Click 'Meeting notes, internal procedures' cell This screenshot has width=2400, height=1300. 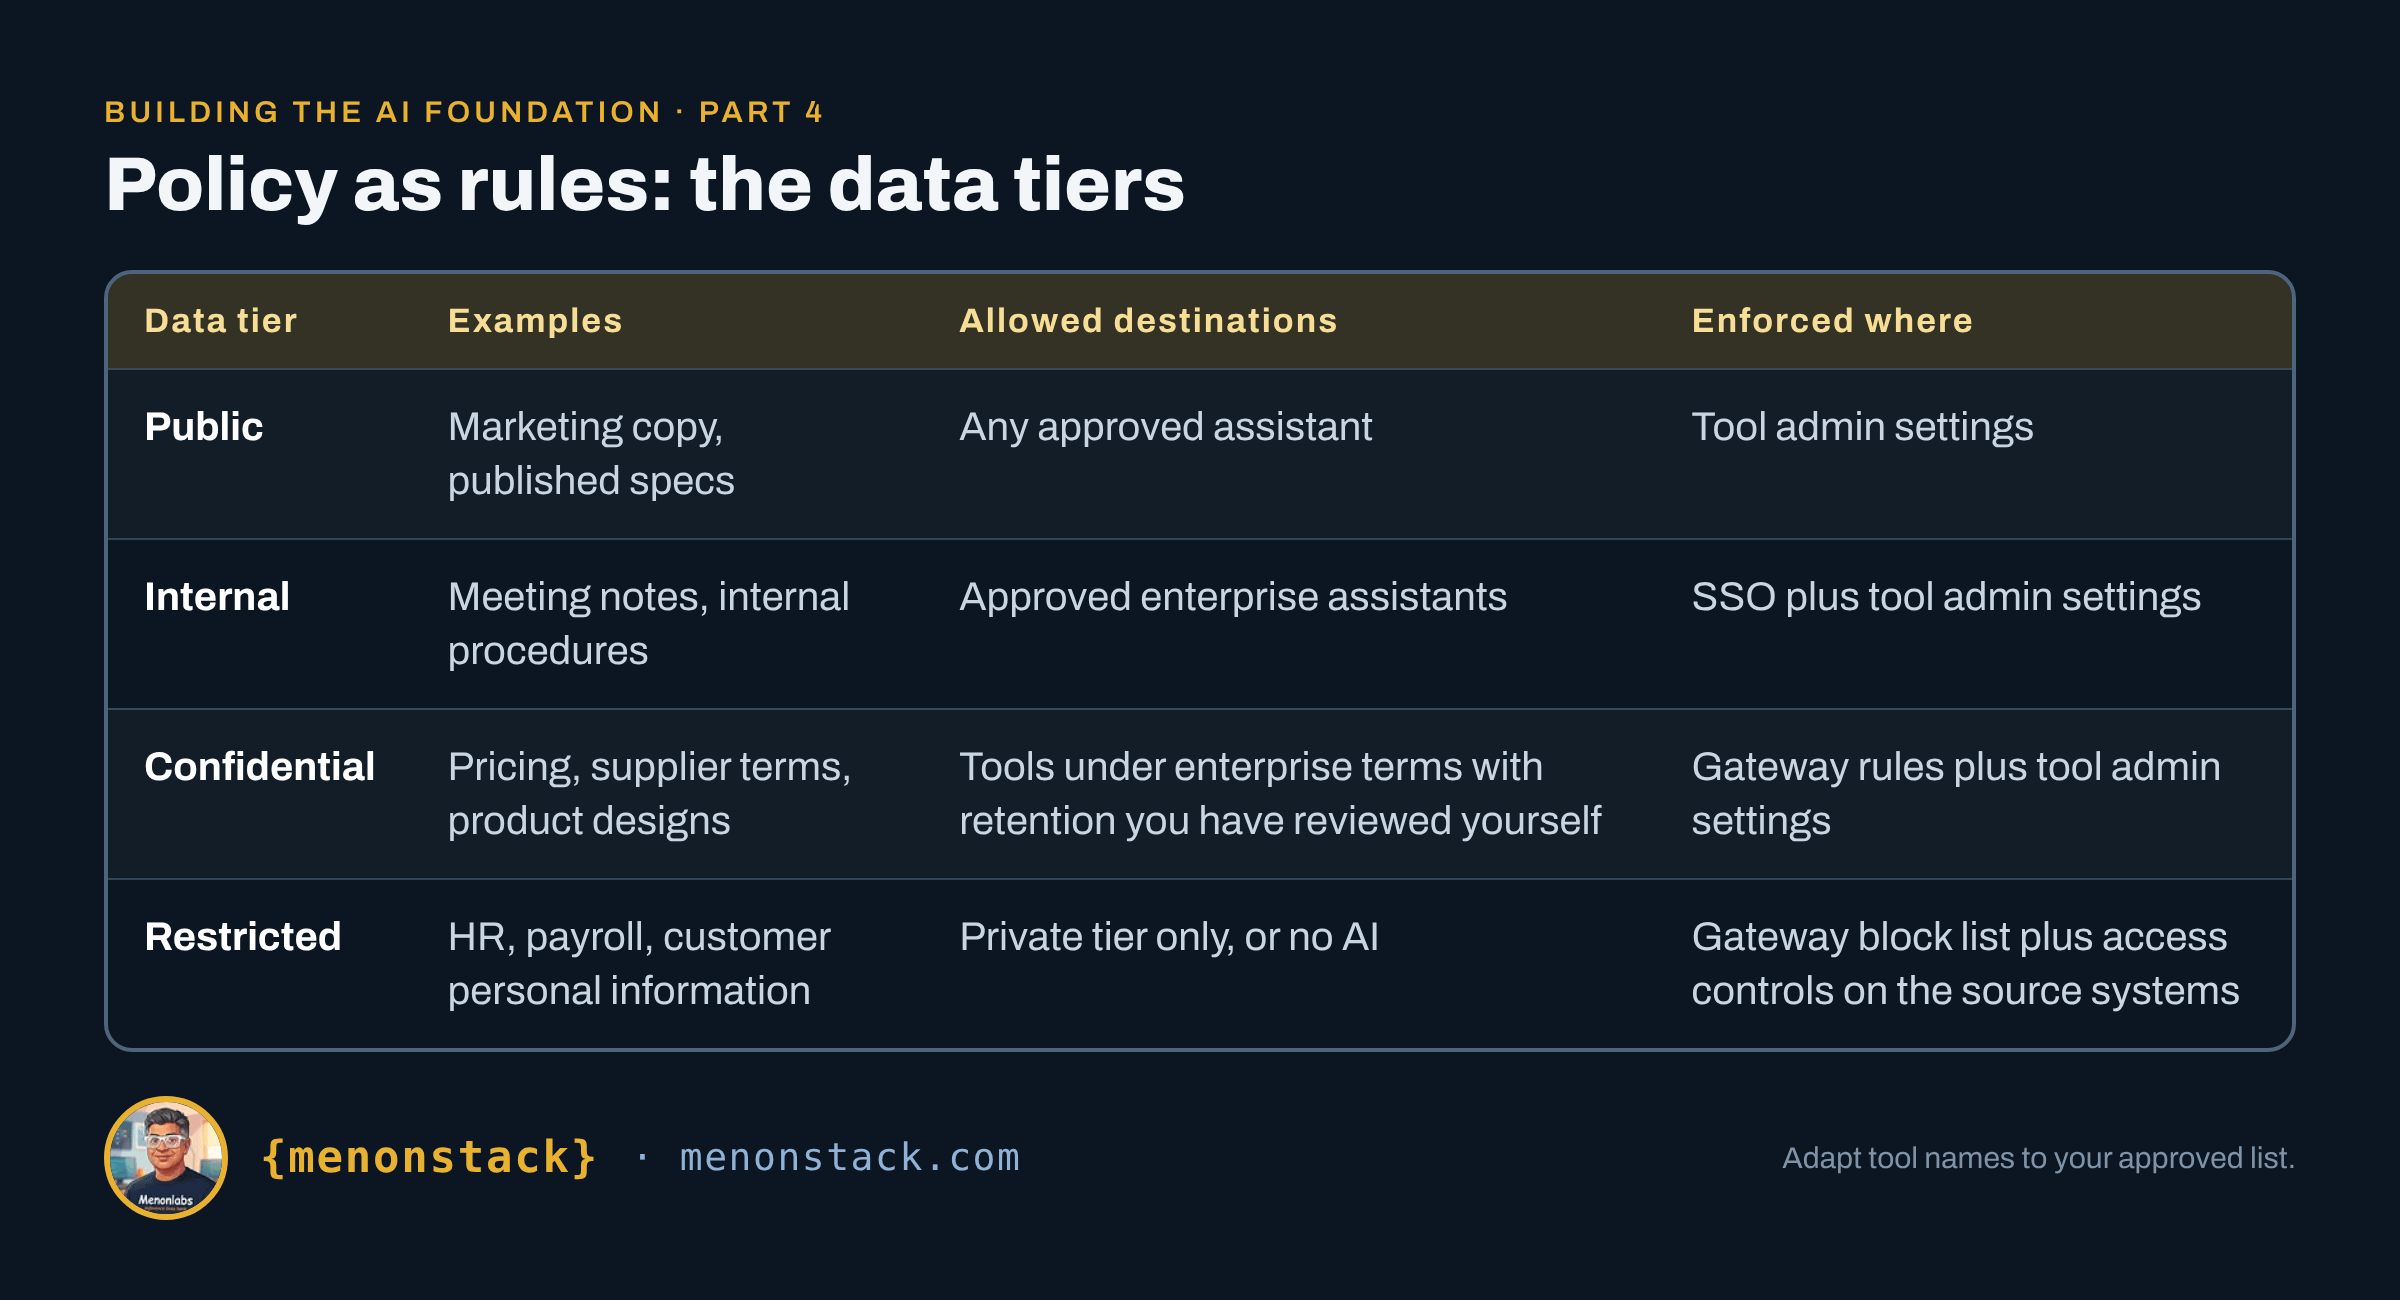(x=649, y=624)
